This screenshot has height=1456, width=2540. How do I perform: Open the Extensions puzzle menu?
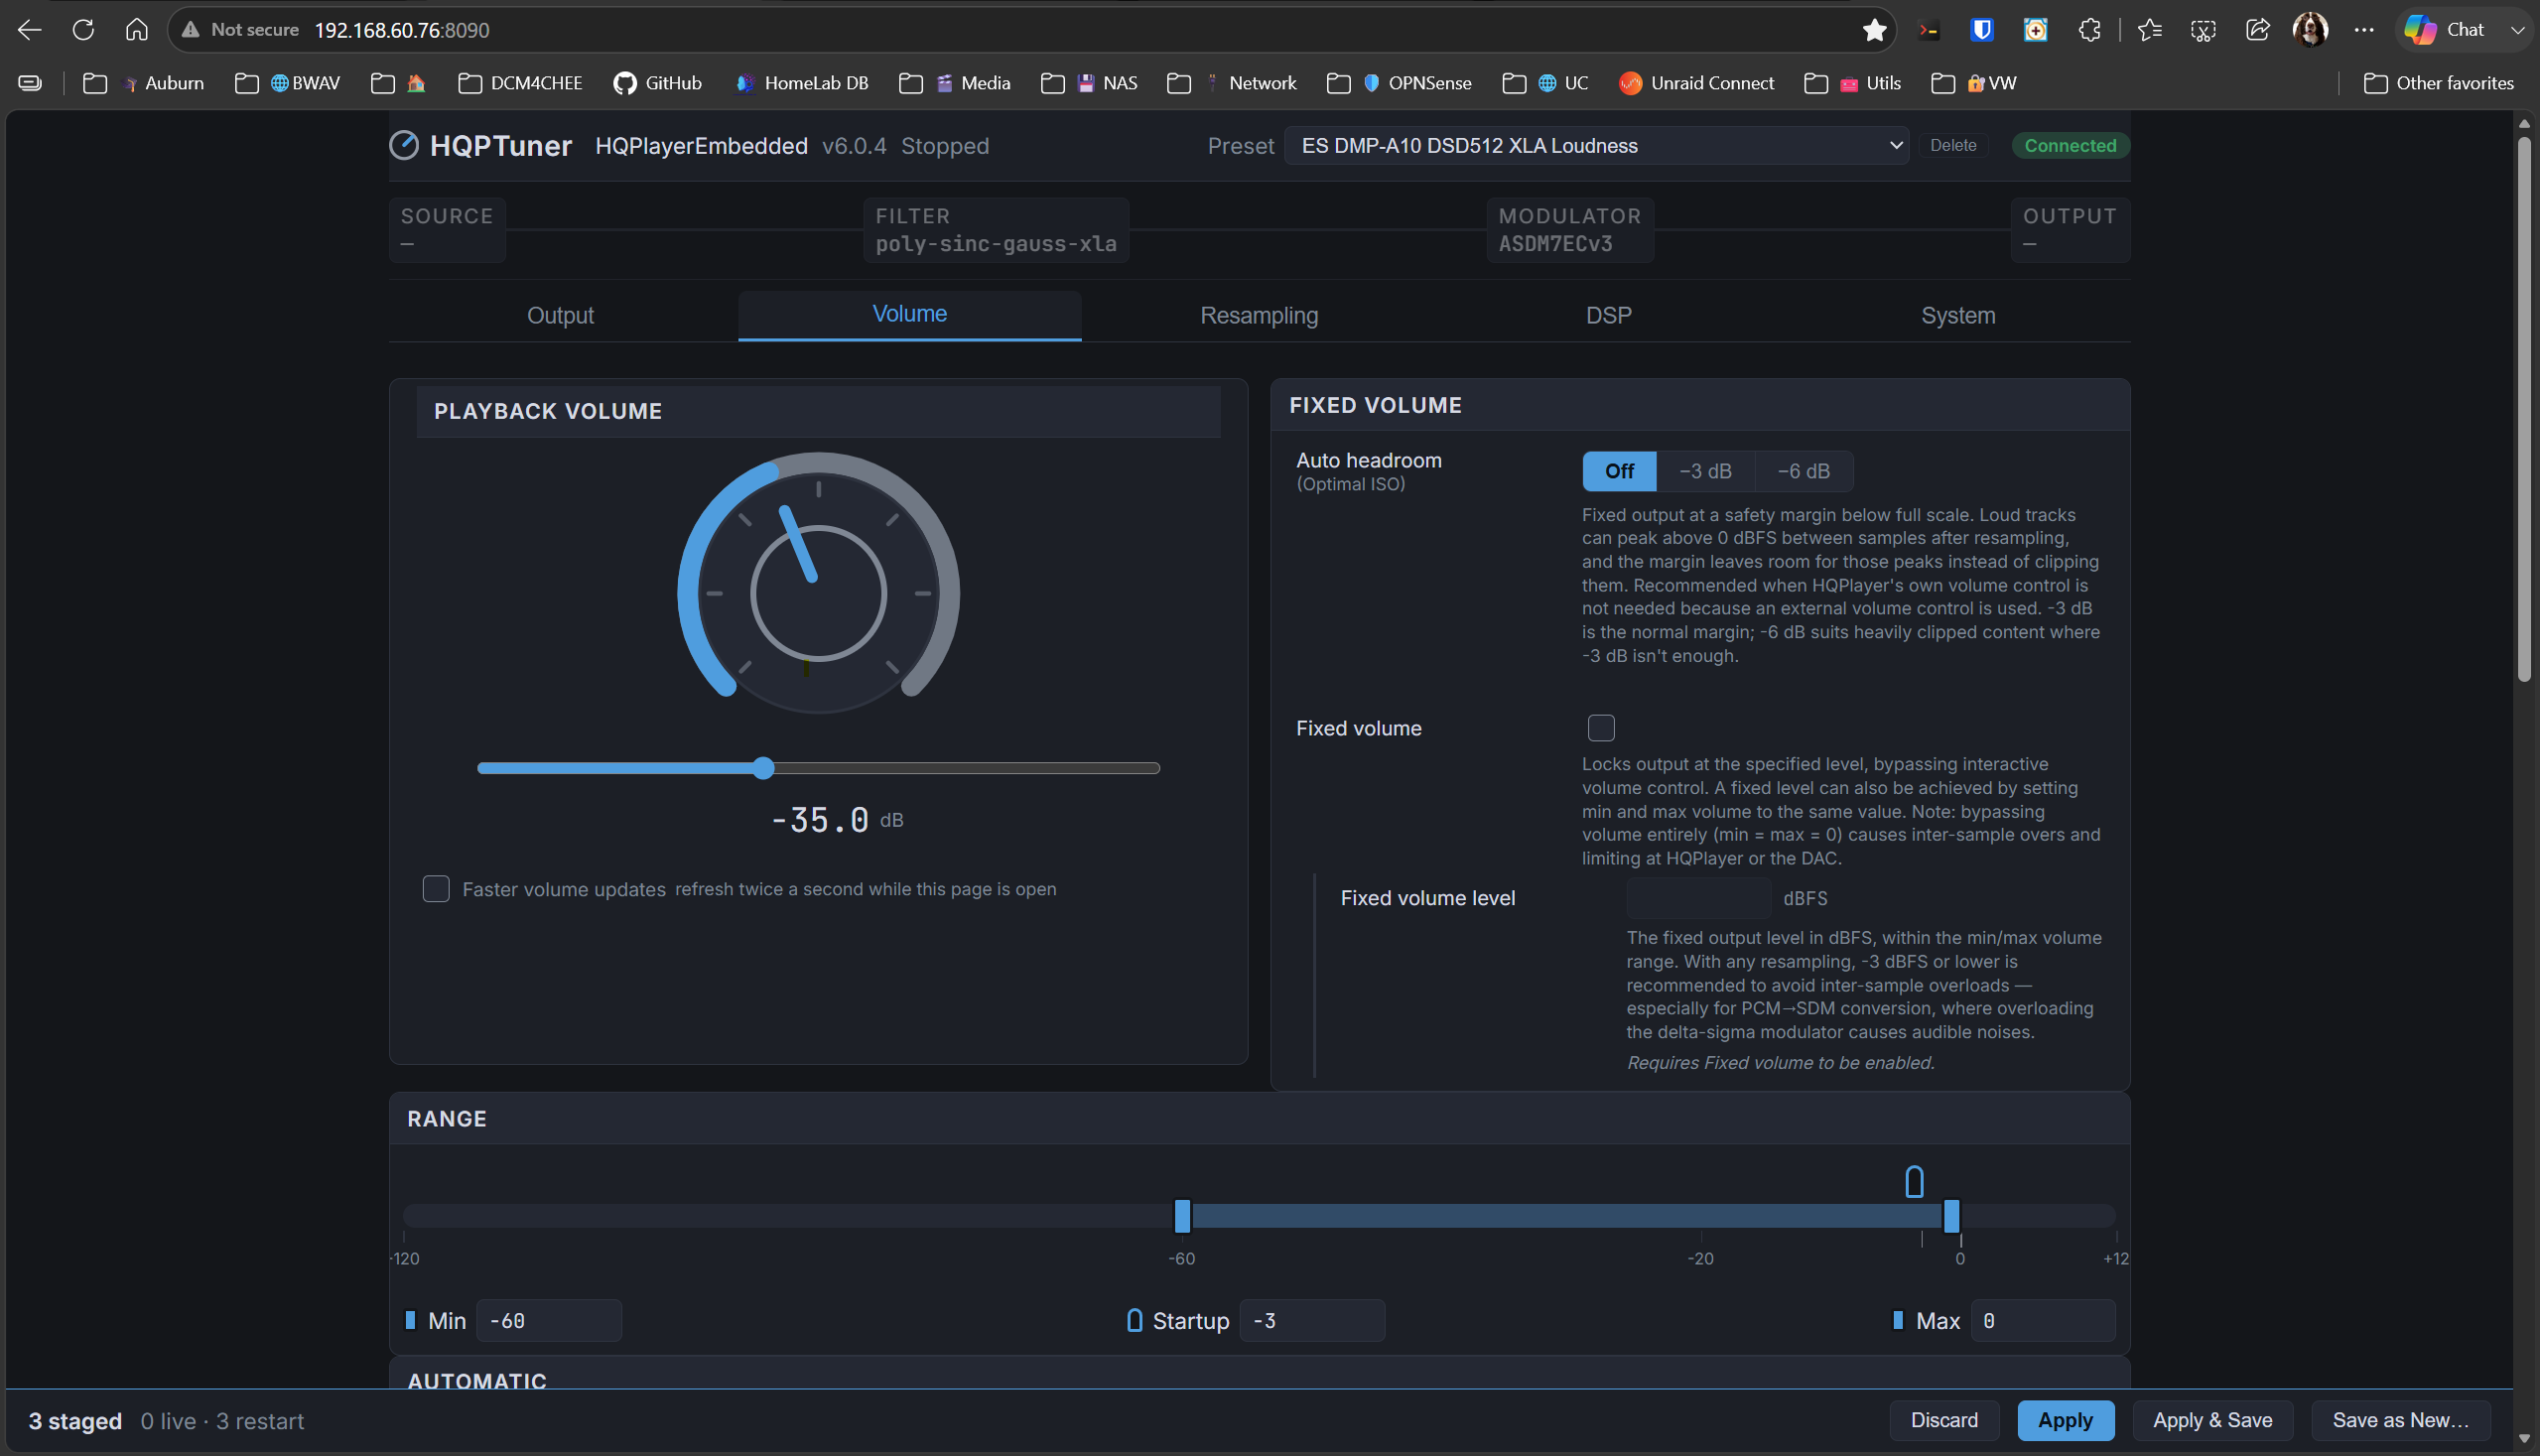click(x=2089, y=30)
